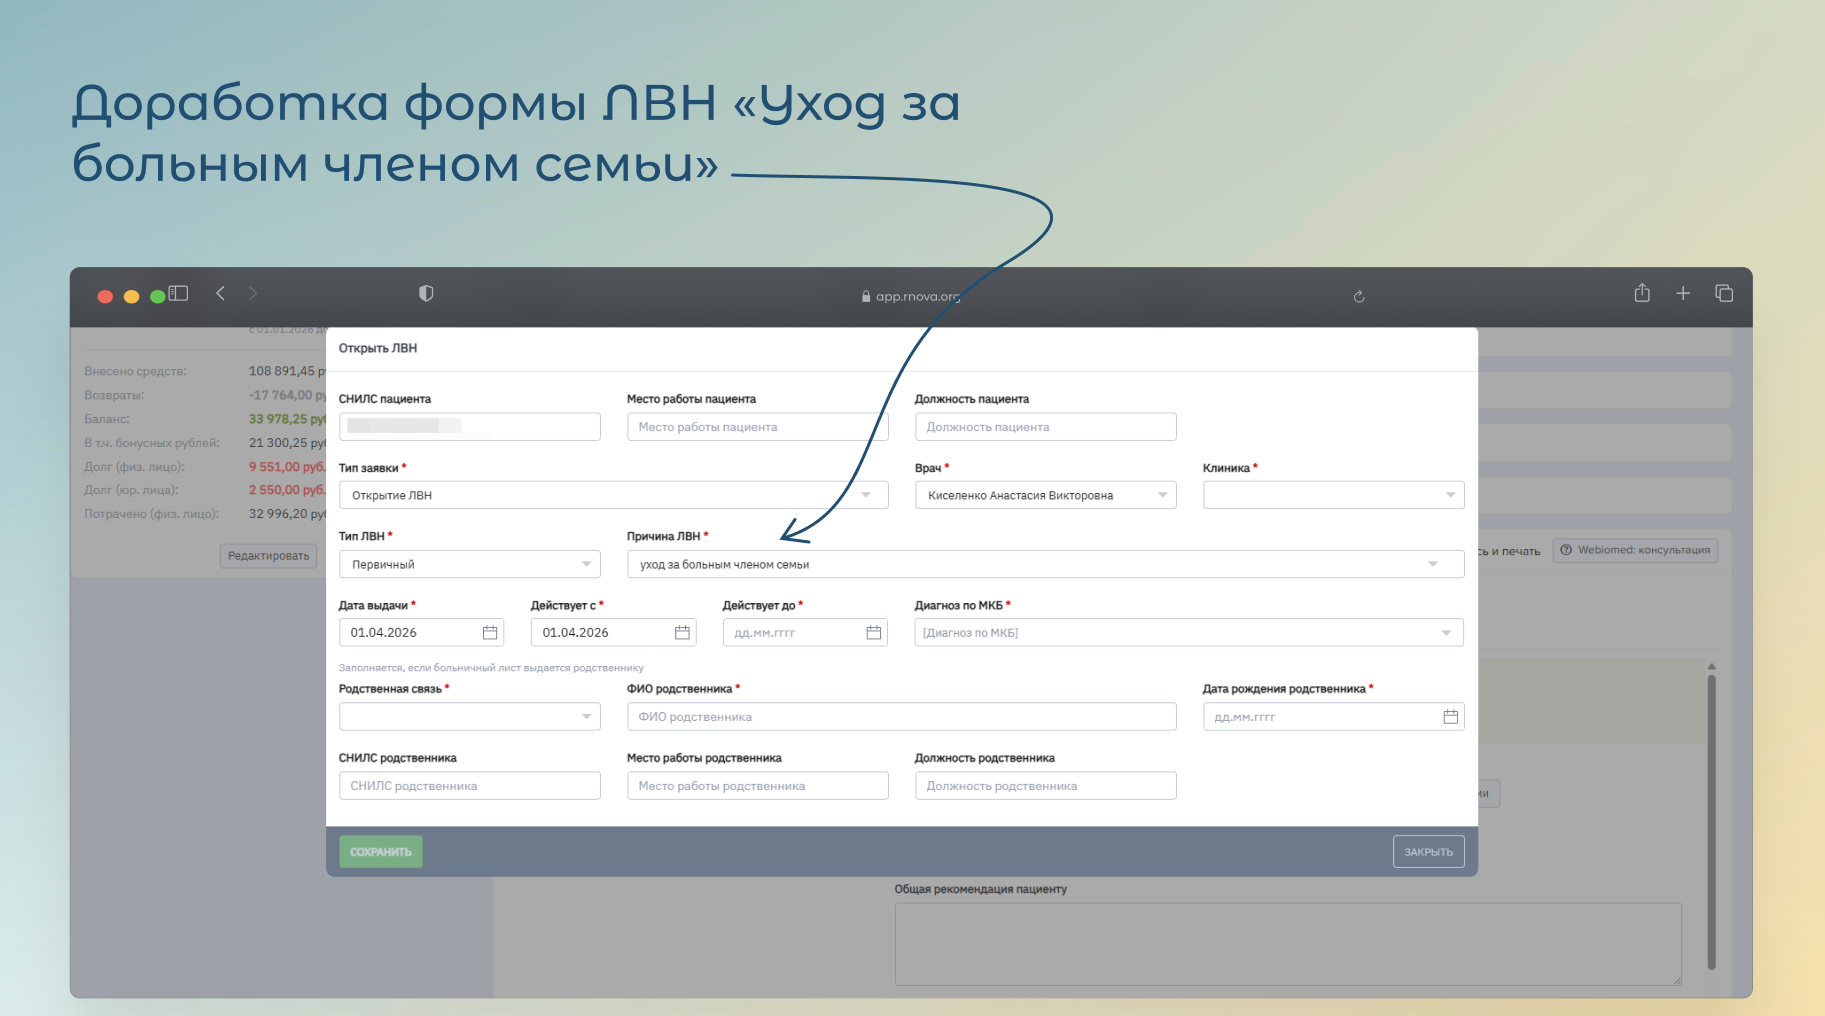The image size is (1825, 1016).
Task: Expand the Родственная связь dropdown
Action: [586, 717]
